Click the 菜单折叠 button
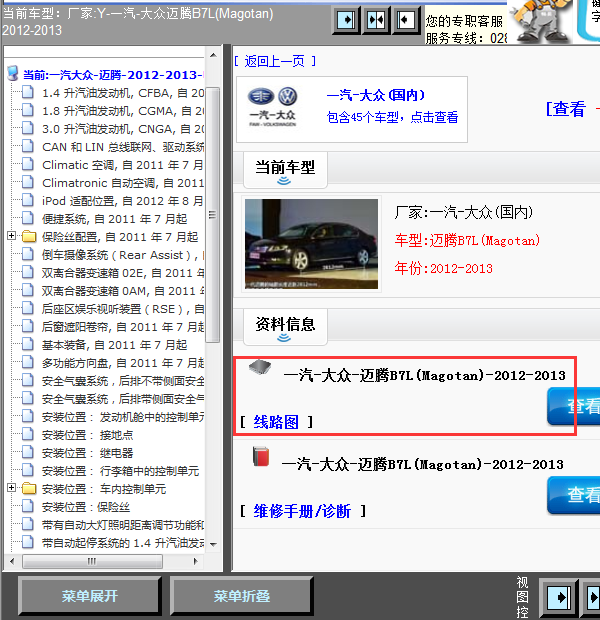The image size is (600, 620). pyautogui.click(x=242, y=596)
